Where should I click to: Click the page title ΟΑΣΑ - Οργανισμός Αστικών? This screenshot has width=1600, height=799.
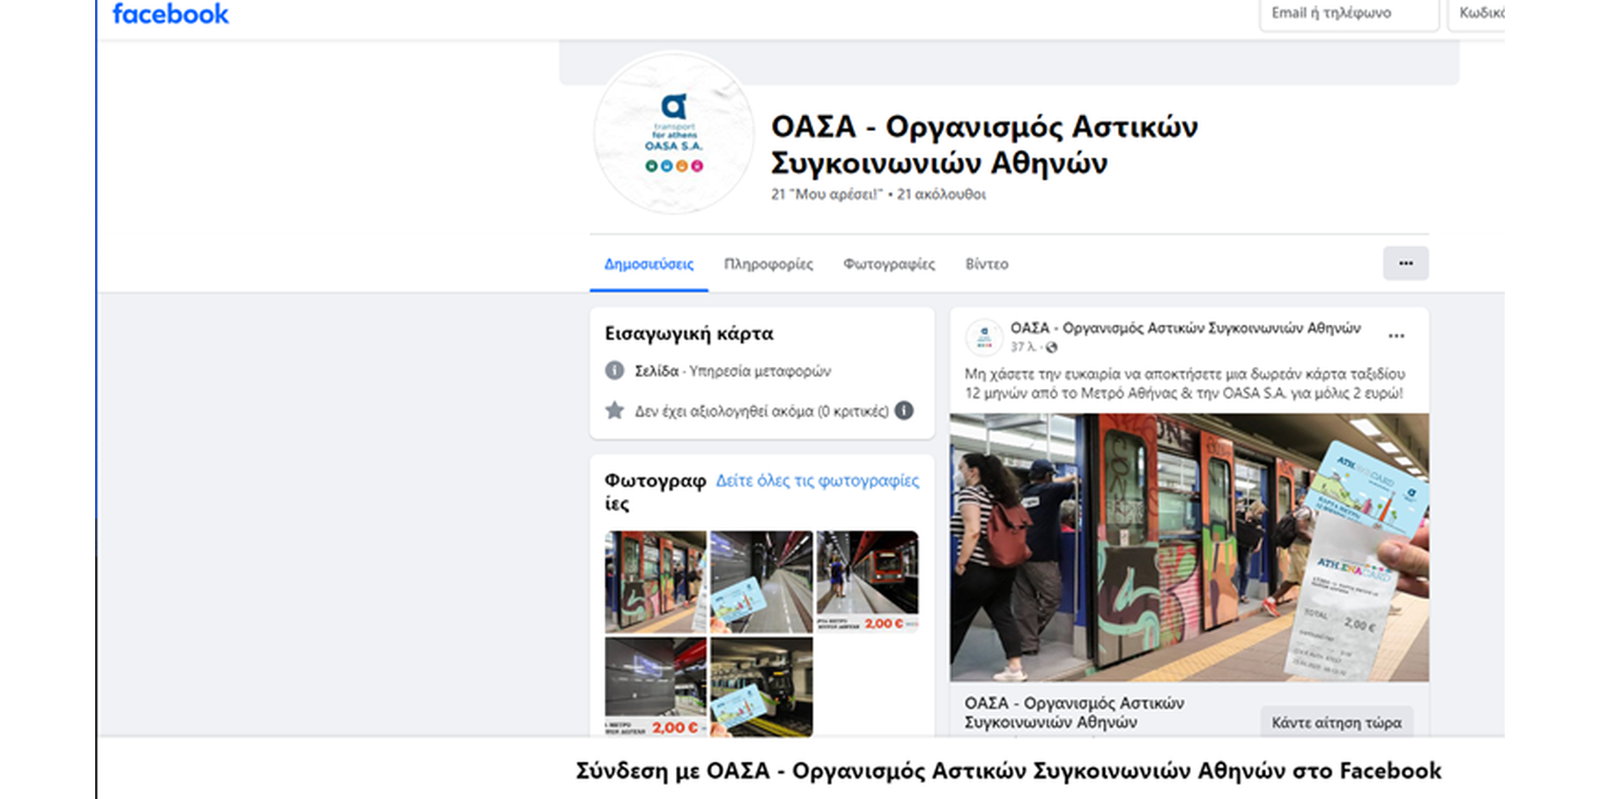984,144
